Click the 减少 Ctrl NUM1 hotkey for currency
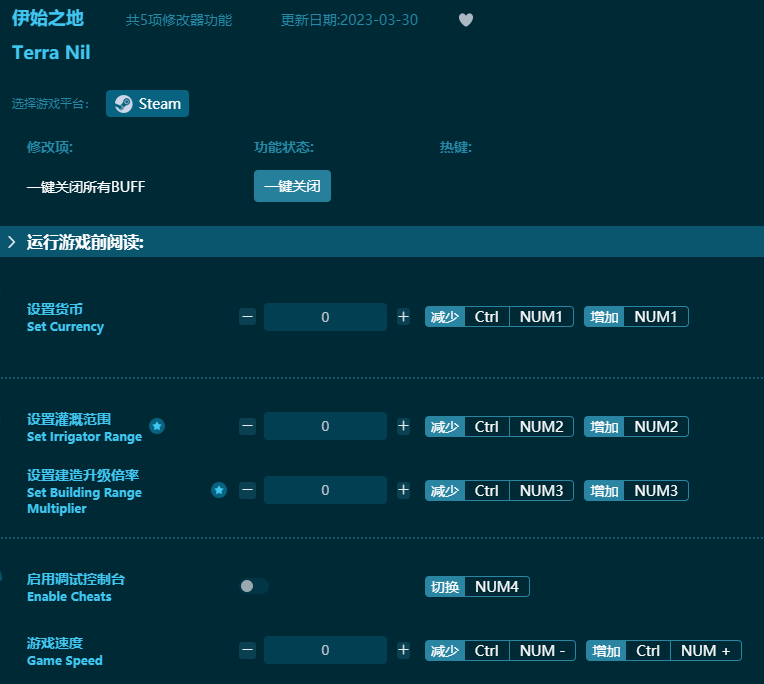This screenshot has height=684, width=764. [499, 317]
